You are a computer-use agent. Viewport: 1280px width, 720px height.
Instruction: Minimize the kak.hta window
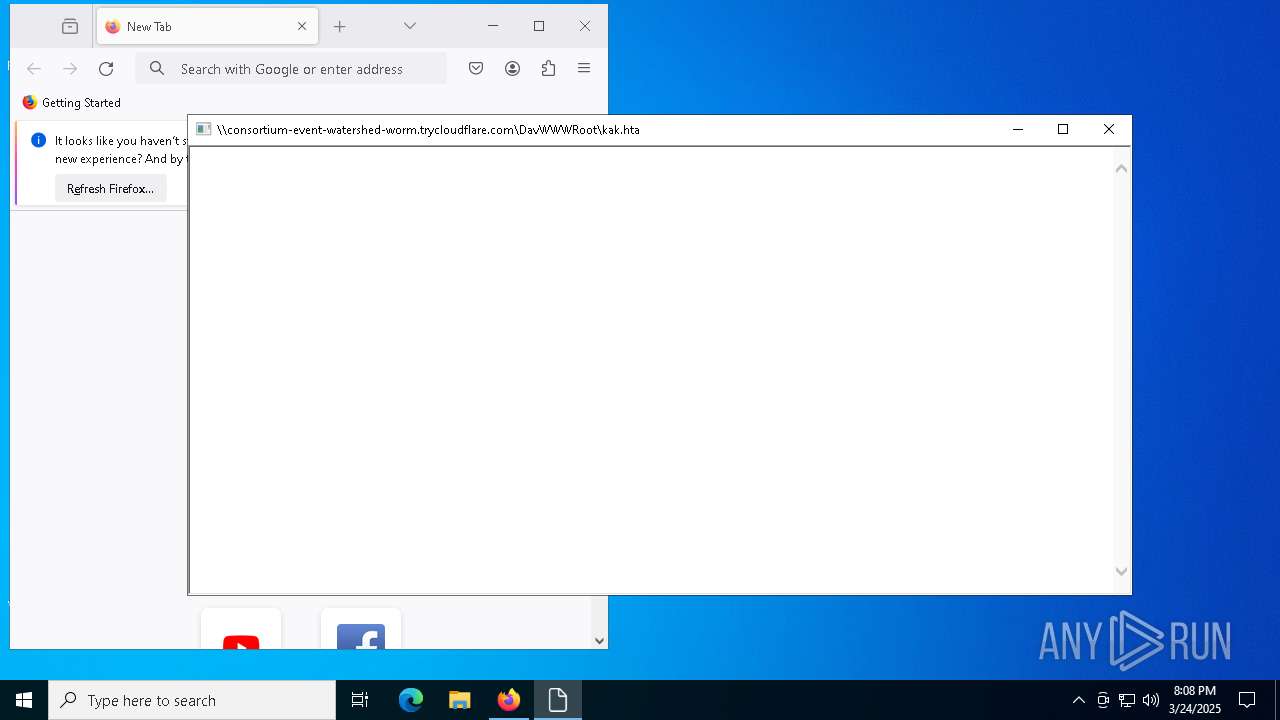click(x=1018, y=130)
